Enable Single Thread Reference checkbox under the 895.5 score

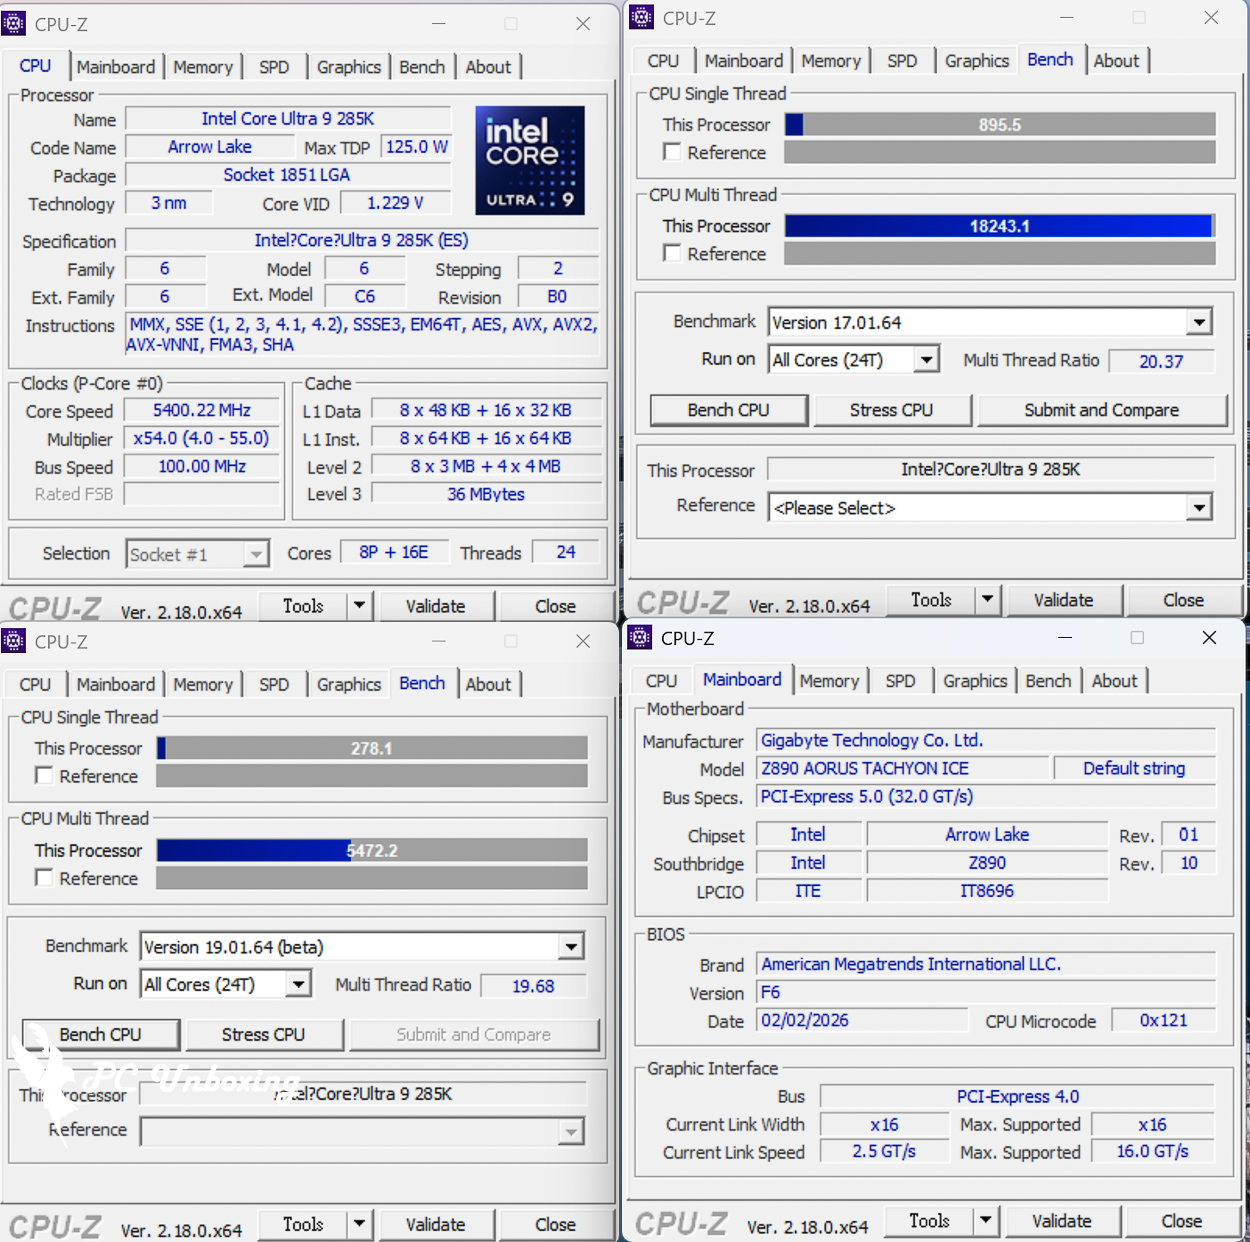tap(673, 152)
